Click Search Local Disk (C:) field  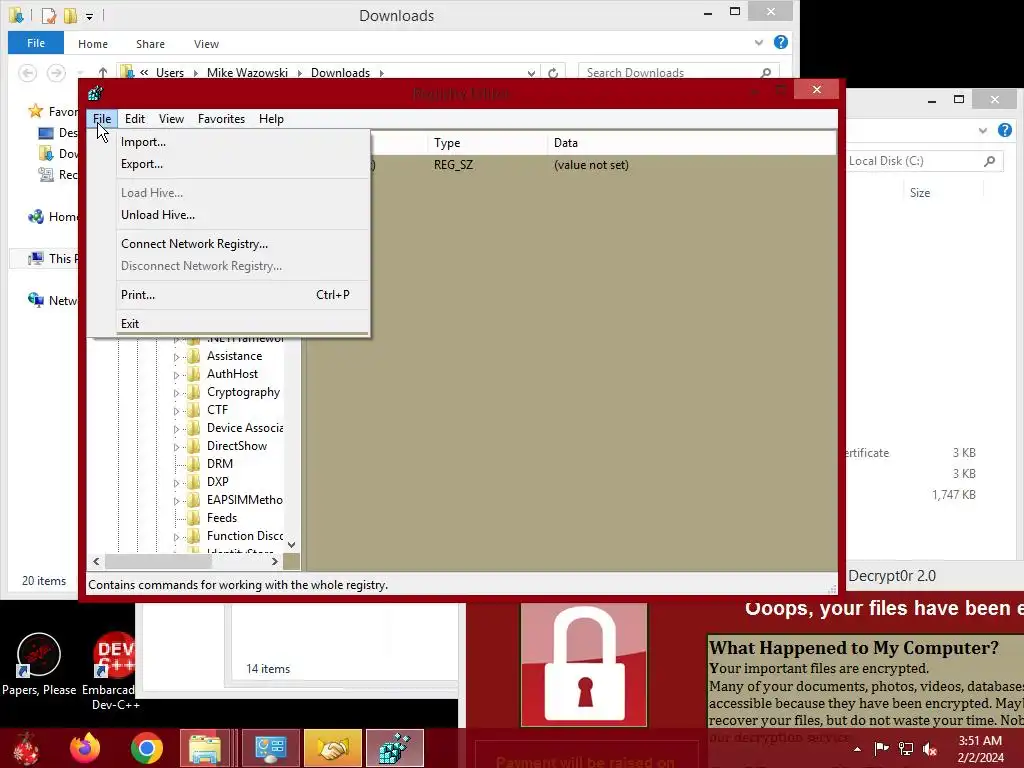click(x=923, y=161)
